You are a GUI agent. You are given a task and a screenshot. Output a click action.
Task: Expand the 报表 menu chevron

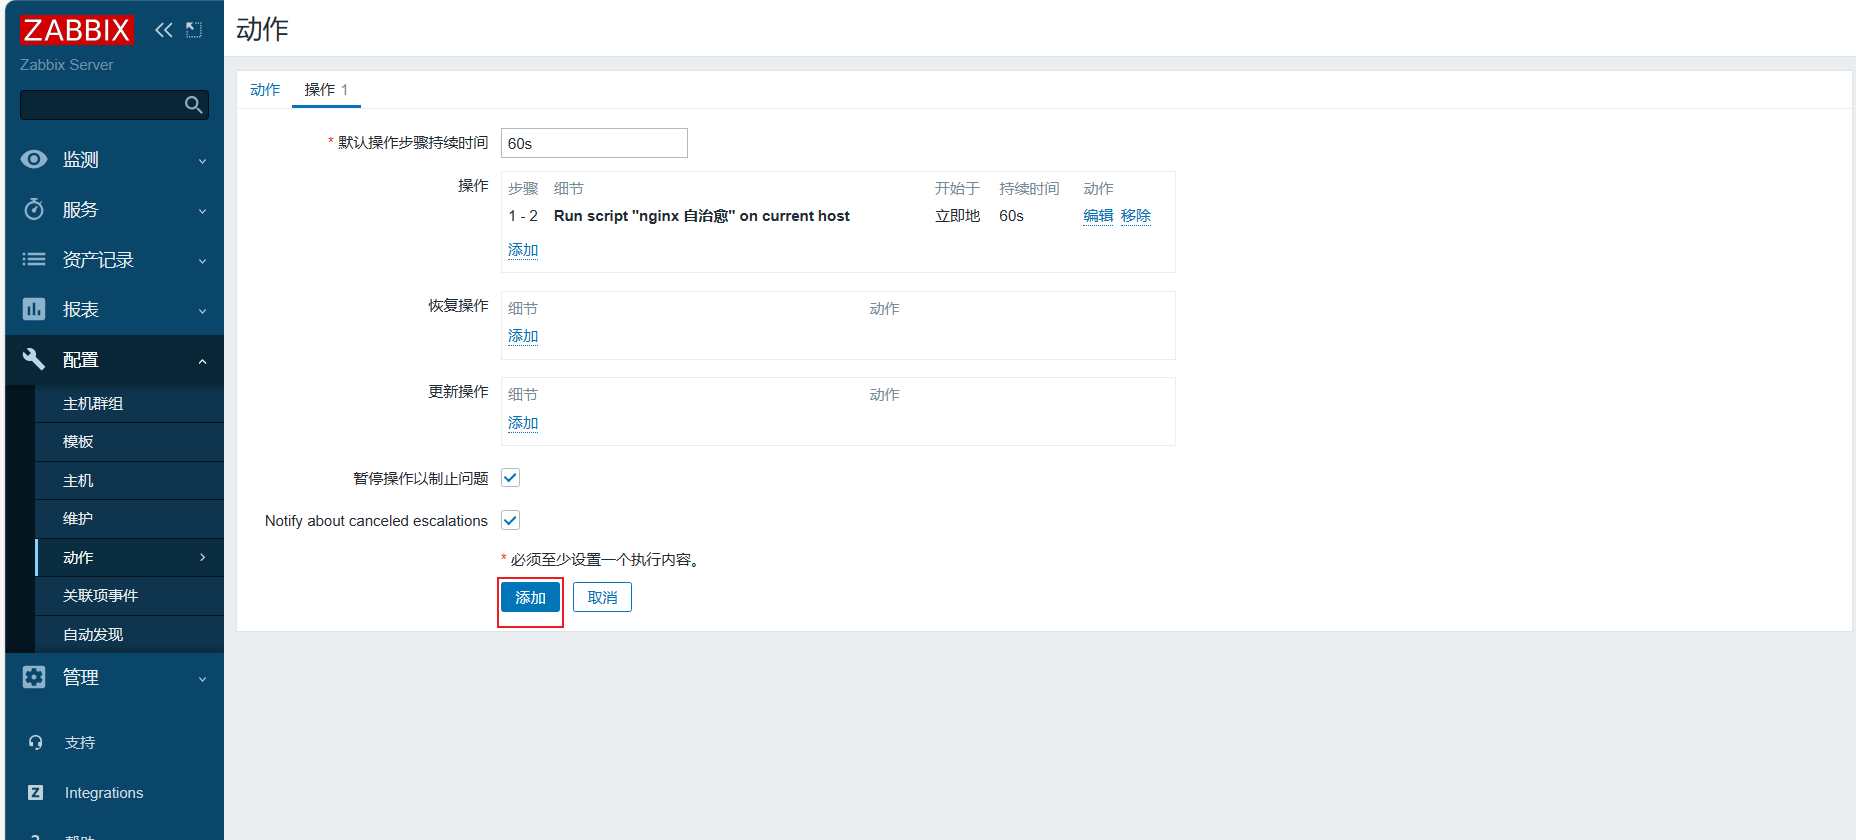[x=202, y=311]
